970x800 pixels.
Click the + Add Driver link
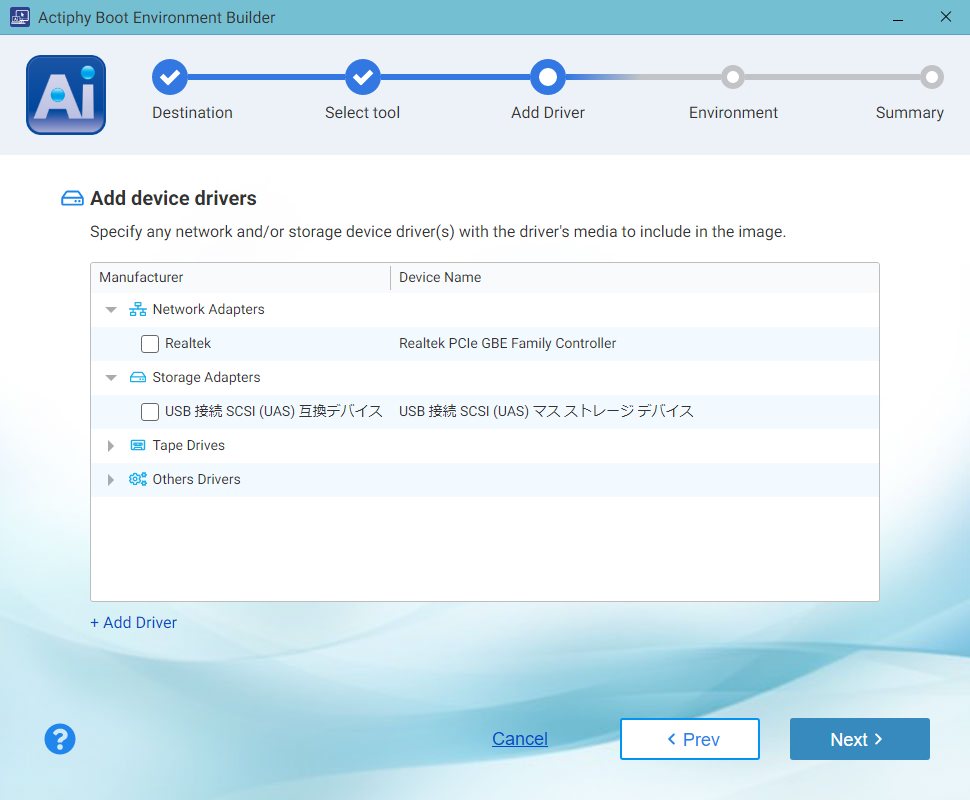tap(134, 623)
